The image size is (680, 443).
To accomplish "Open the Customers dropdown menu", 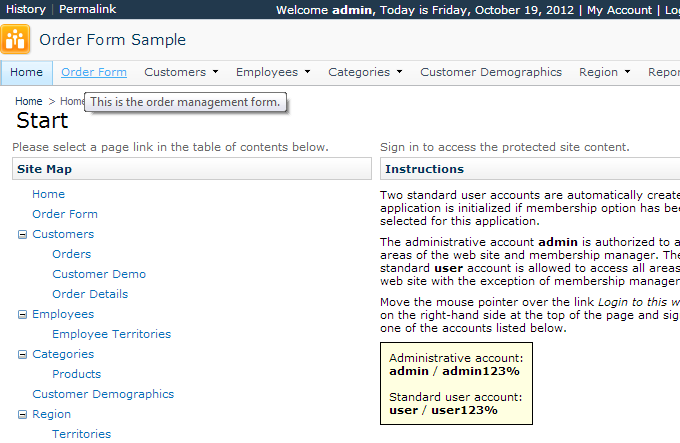I will click(181, 72).
